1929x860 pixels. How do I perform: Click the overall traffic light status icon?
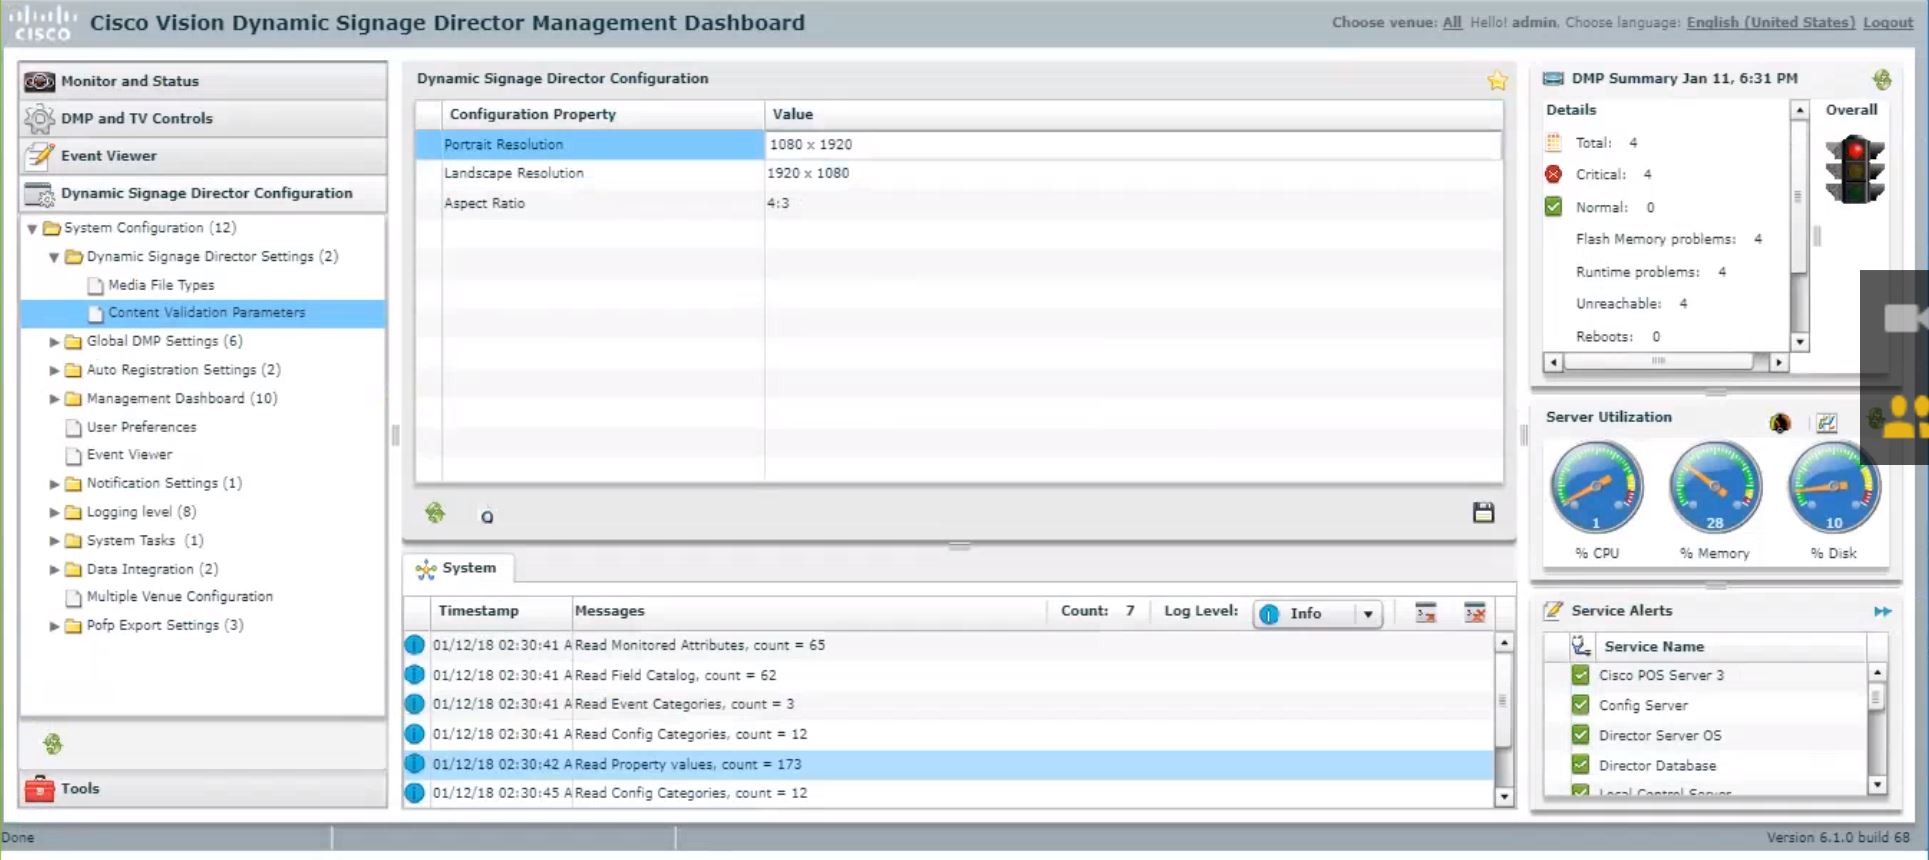click(1855, 169)
